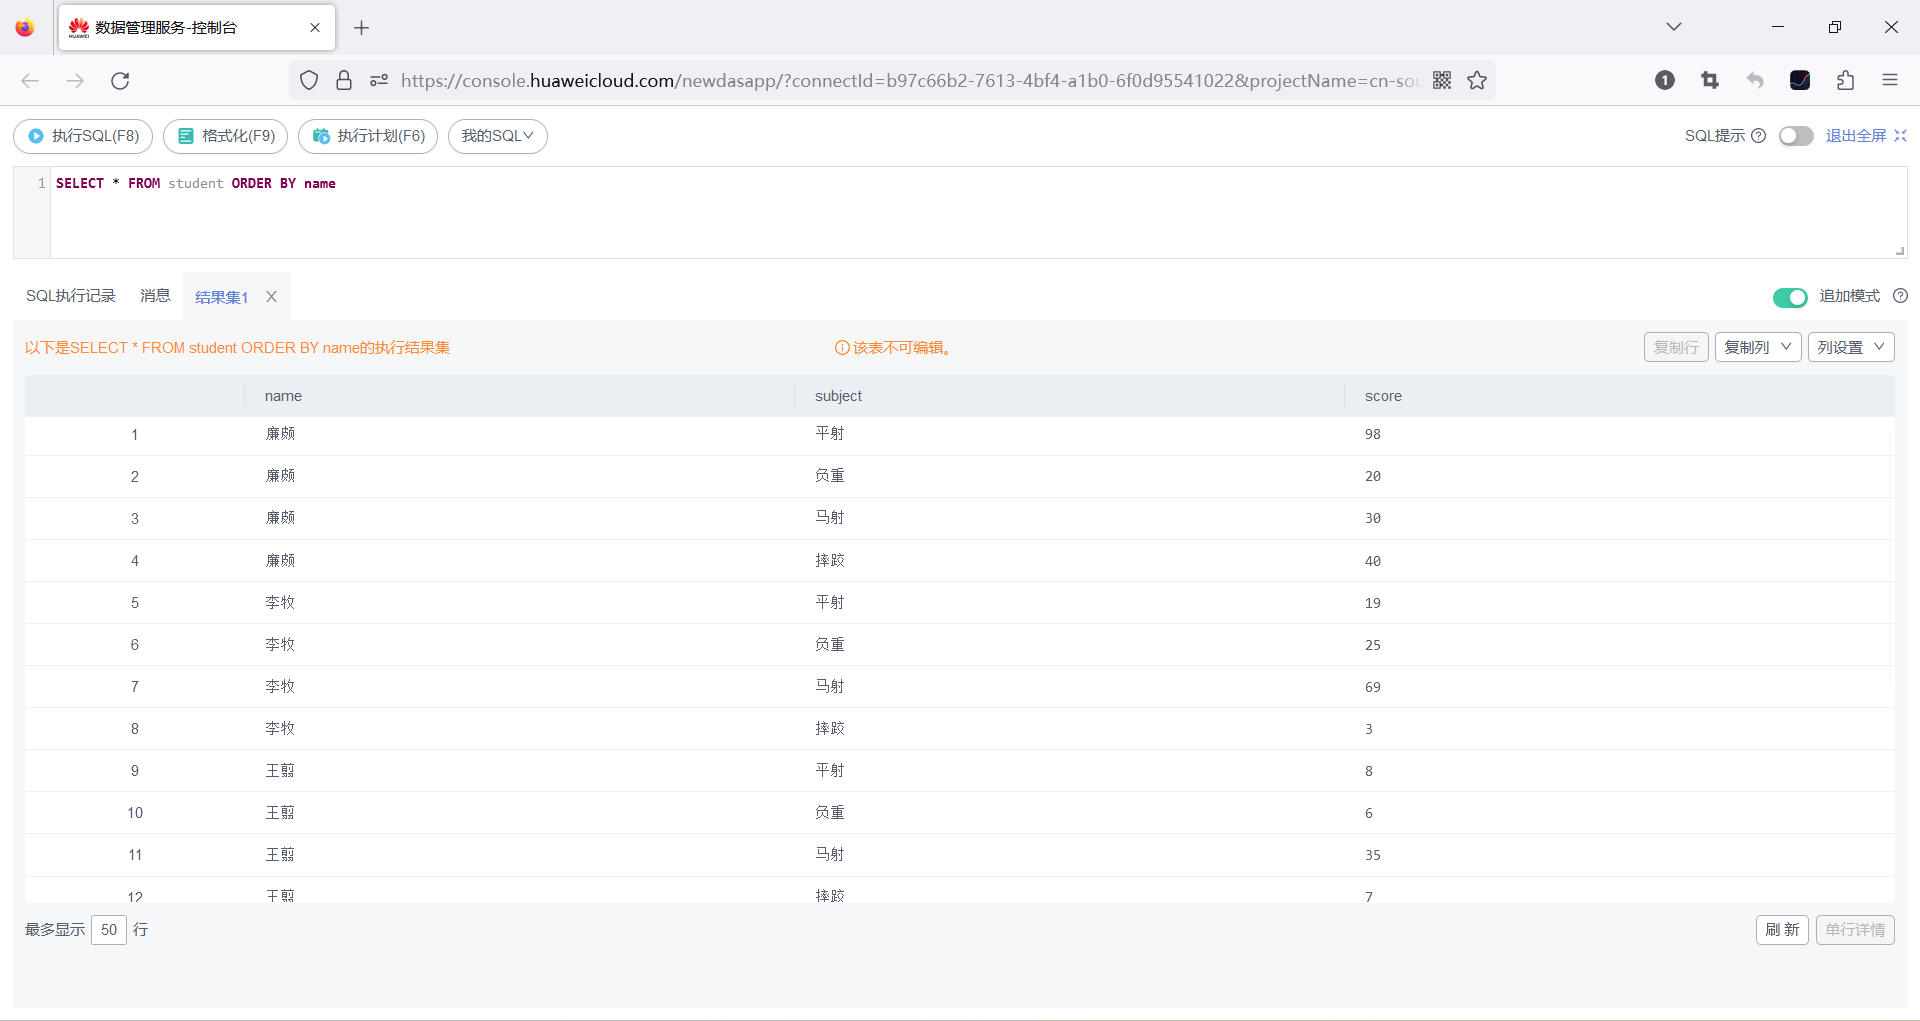This screenshot has width=1920, height=1021.
Task: Open the extensions puzzle piece menu
Action: pos(1845,81)
